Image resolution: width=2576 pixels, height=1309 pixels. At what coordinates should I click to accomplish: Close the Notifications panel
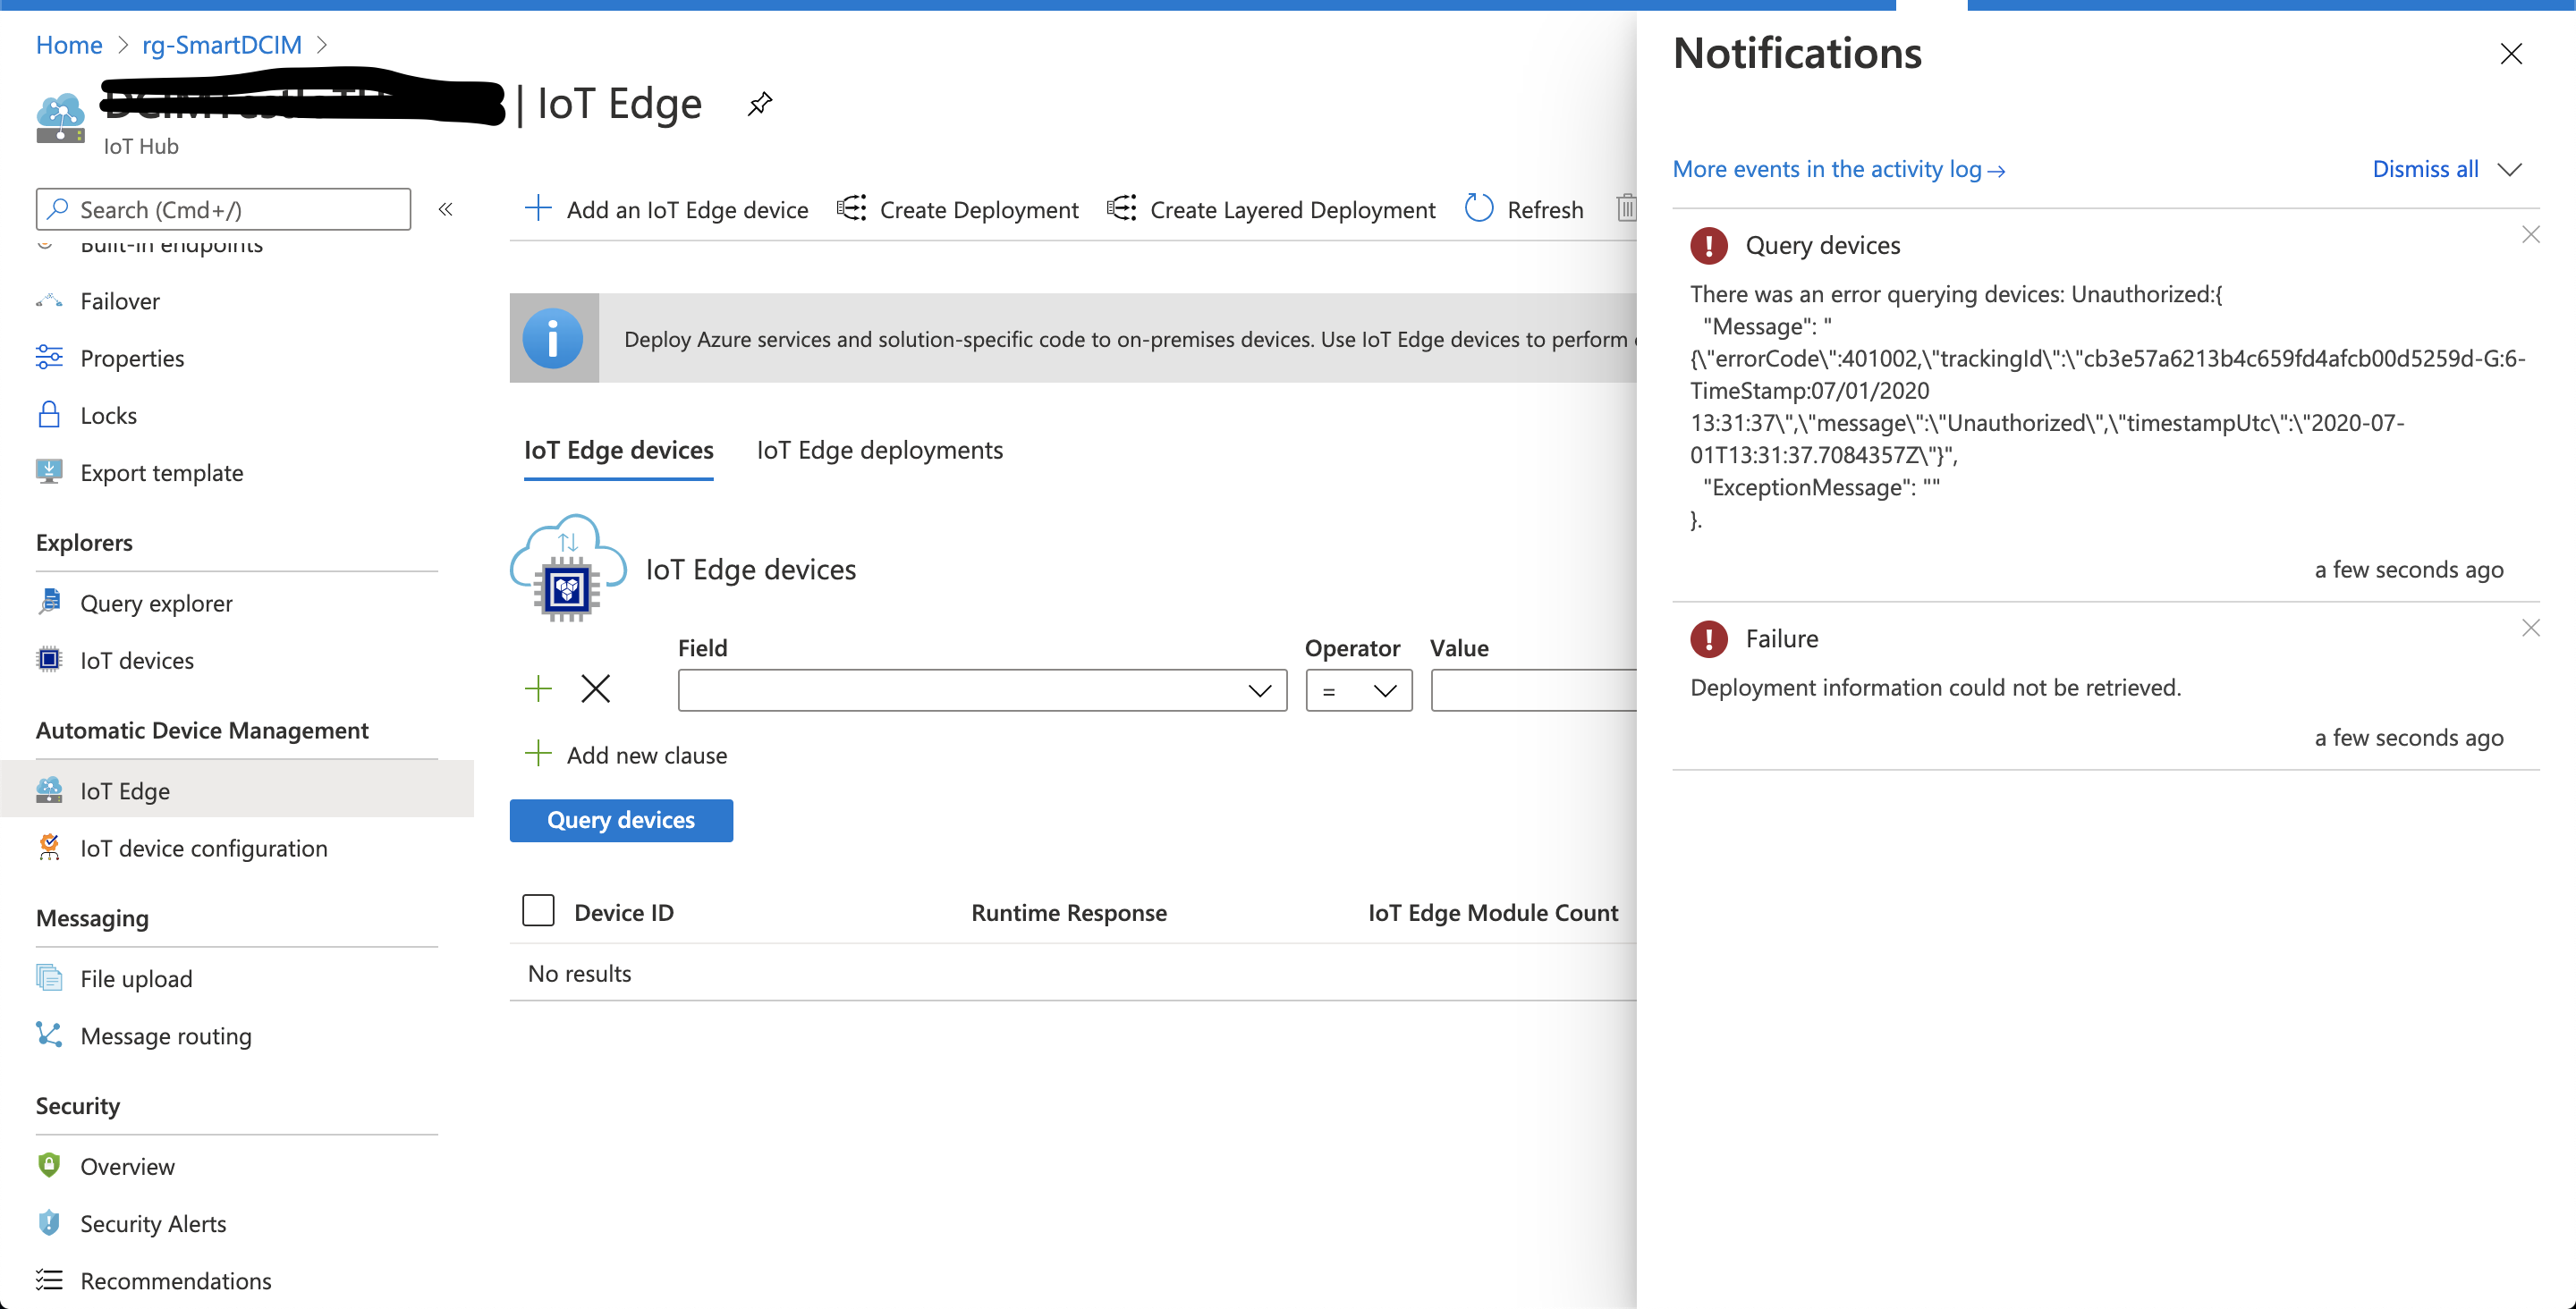(2511, 53)
